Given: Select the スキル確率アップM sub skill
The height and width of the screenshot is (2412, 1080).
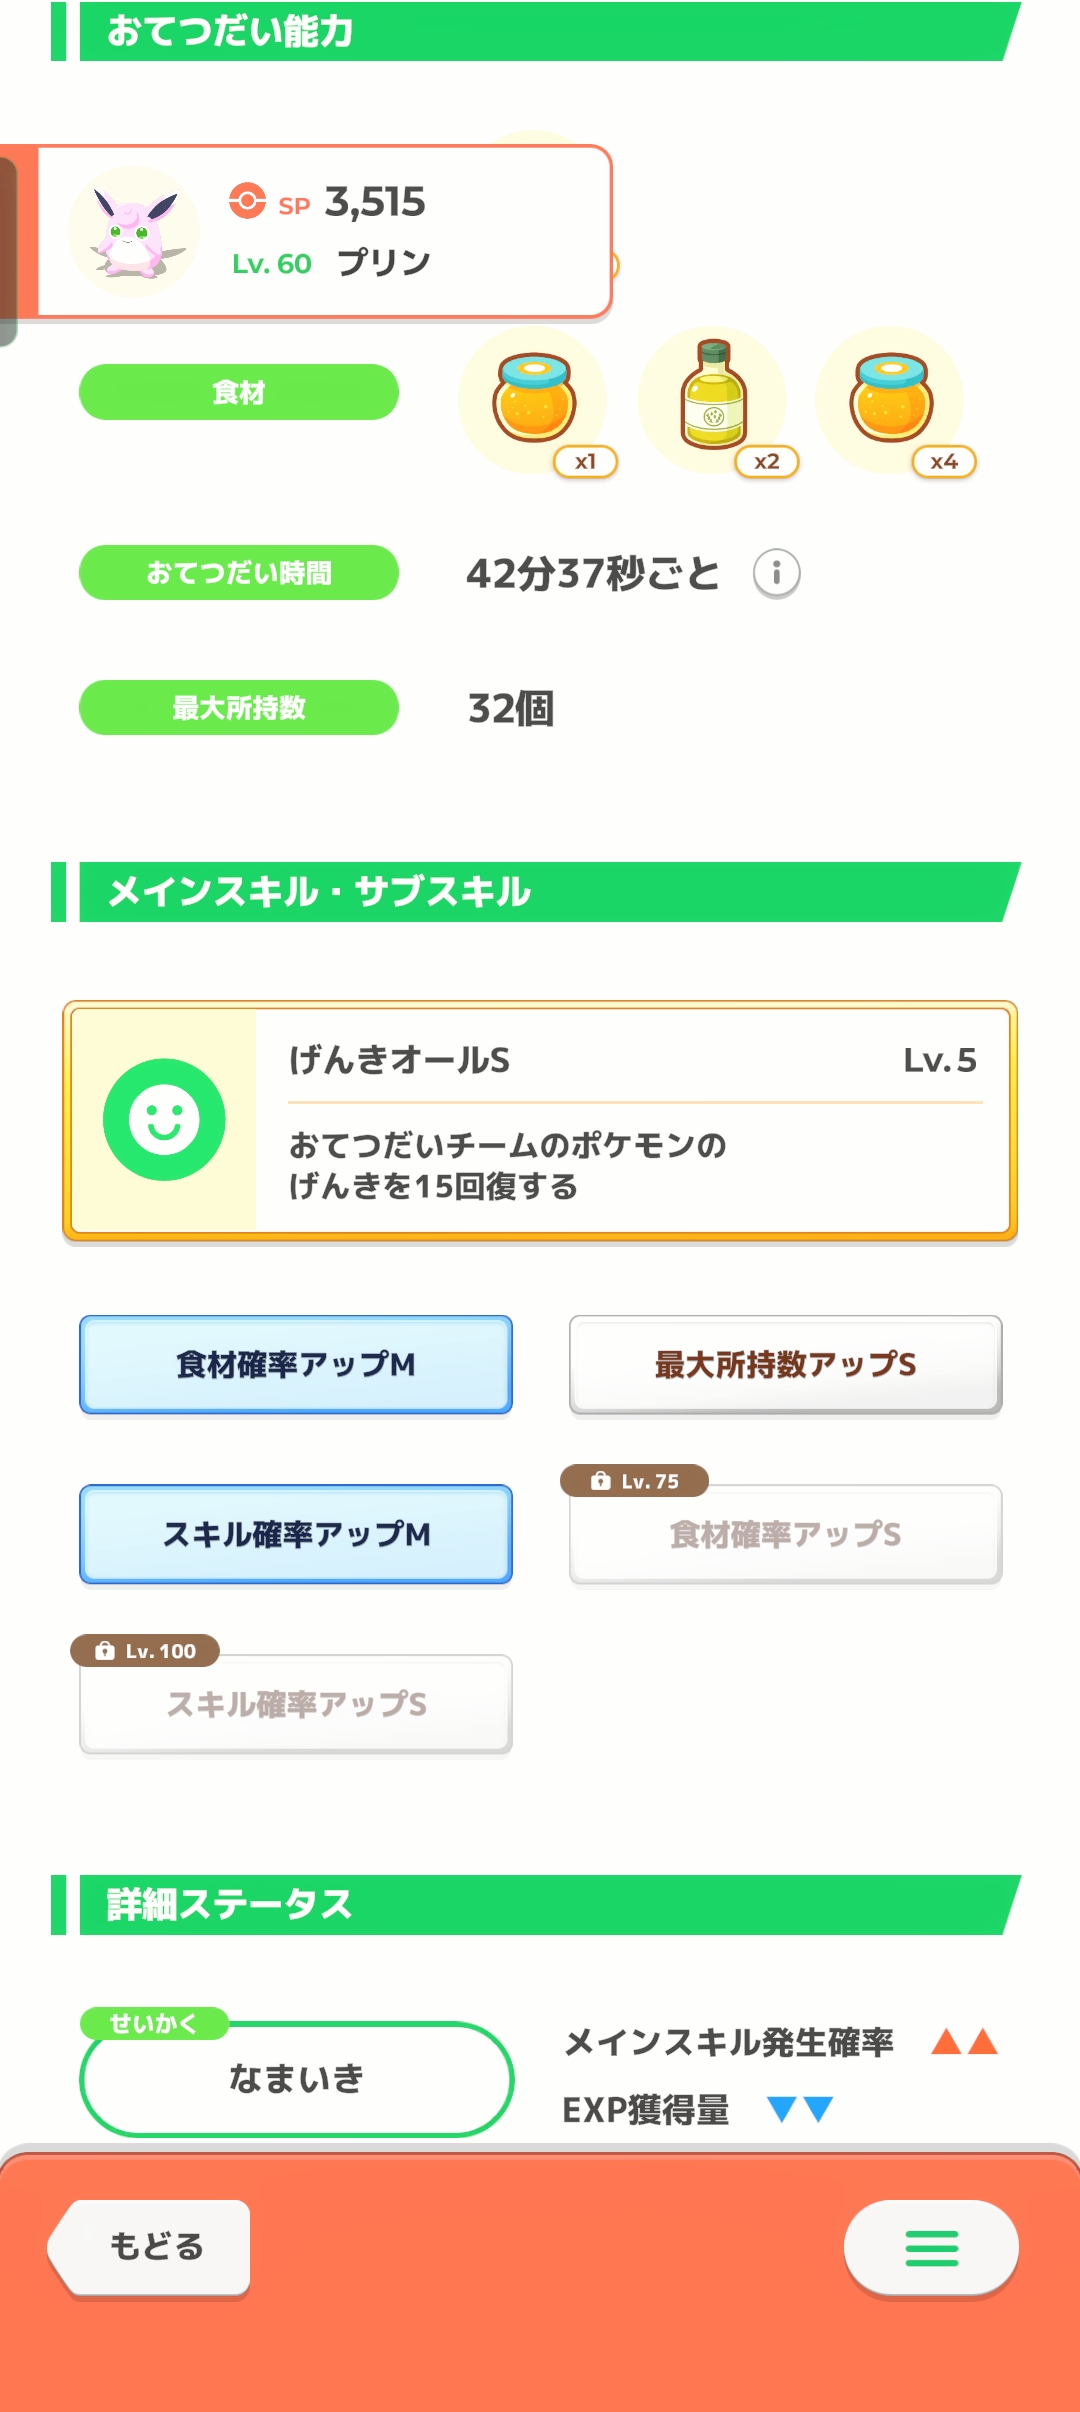Looking at the screenshot, I should point(296,1535).
